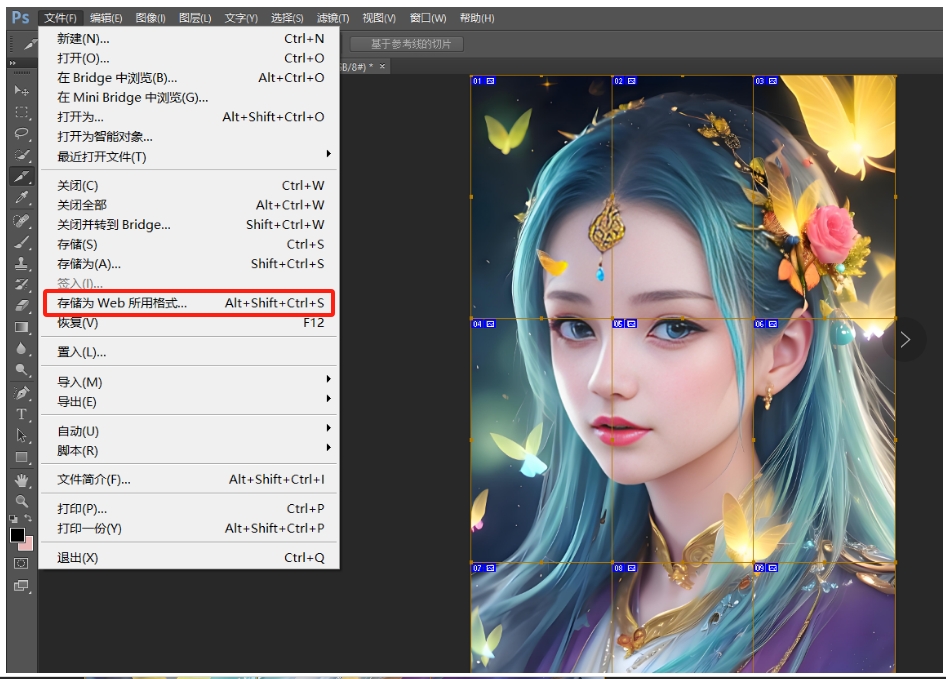This screenshot has height=679, width=946.
Task: Toggle Quick Mask mode
Action: click(21, 563)
